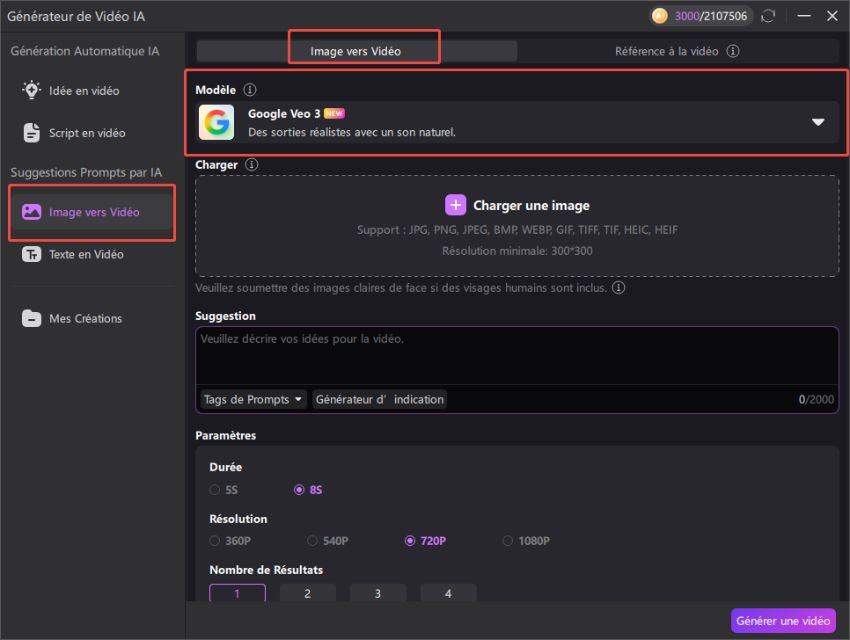Click the Mes Créations folder icon
The width and height of the screenshot is (850, 640).
click(31, 319)
